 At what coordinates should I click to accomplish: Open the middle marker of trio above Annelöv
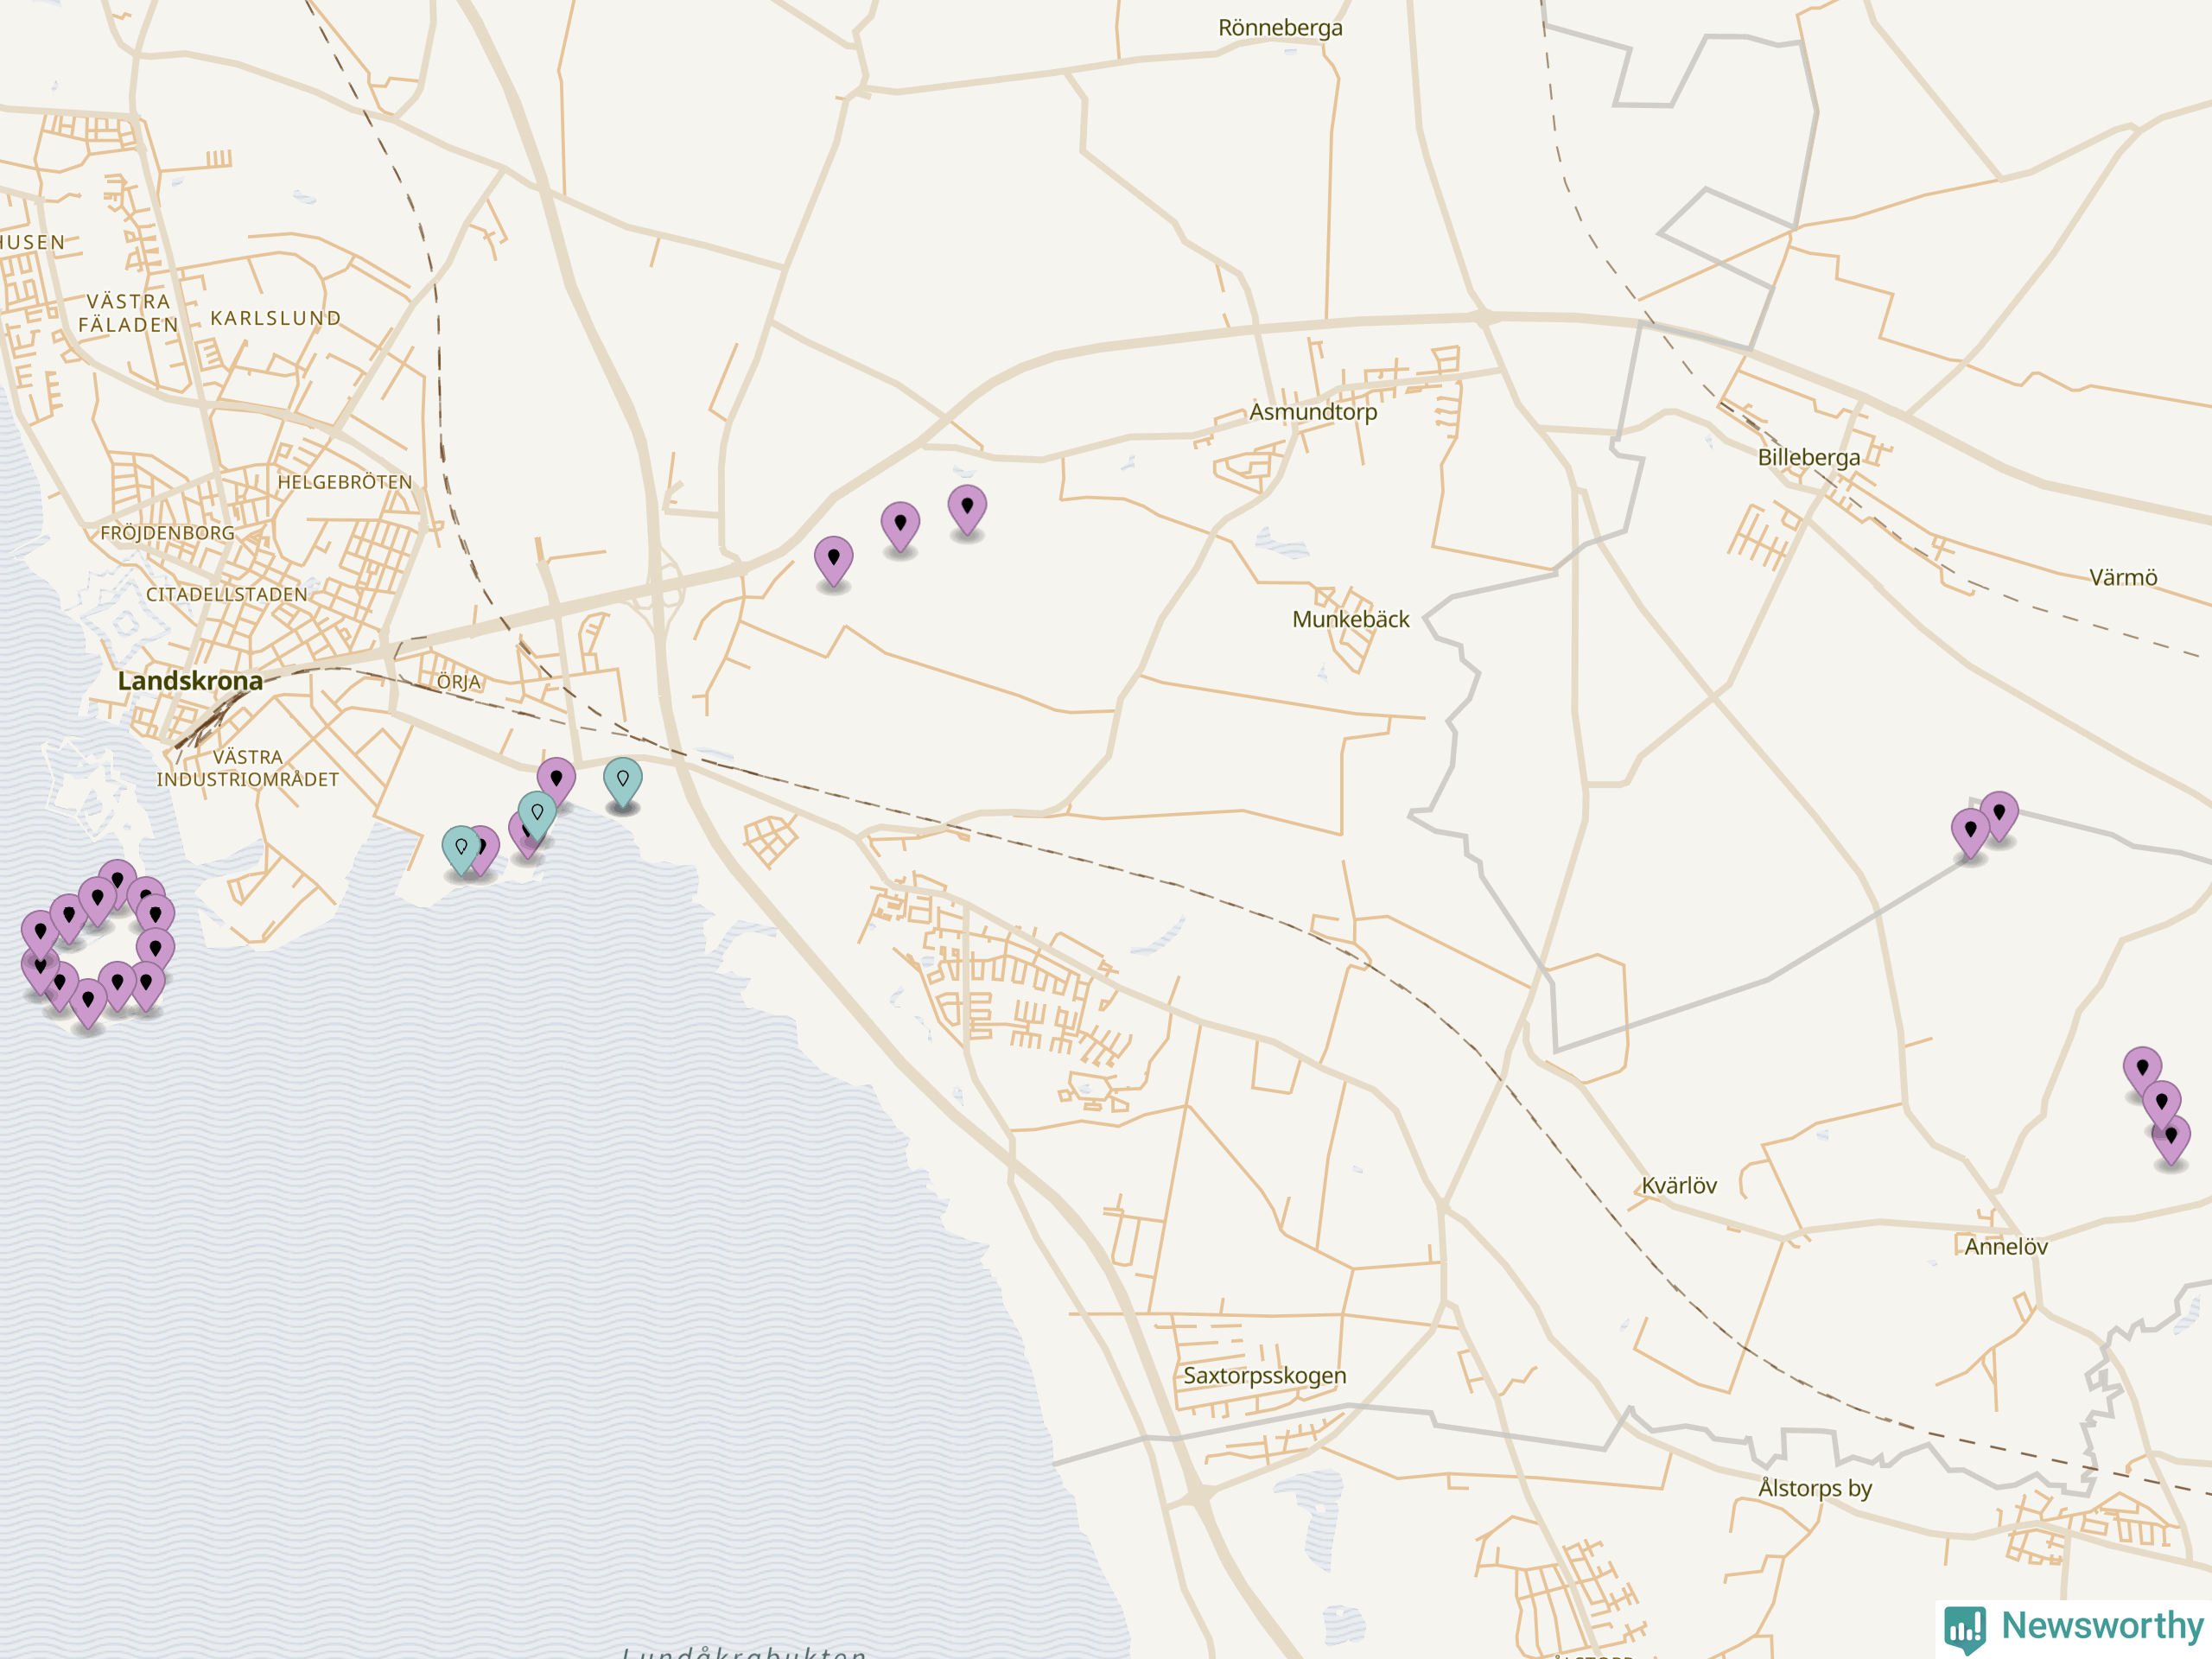[x=2161, y=1106]
